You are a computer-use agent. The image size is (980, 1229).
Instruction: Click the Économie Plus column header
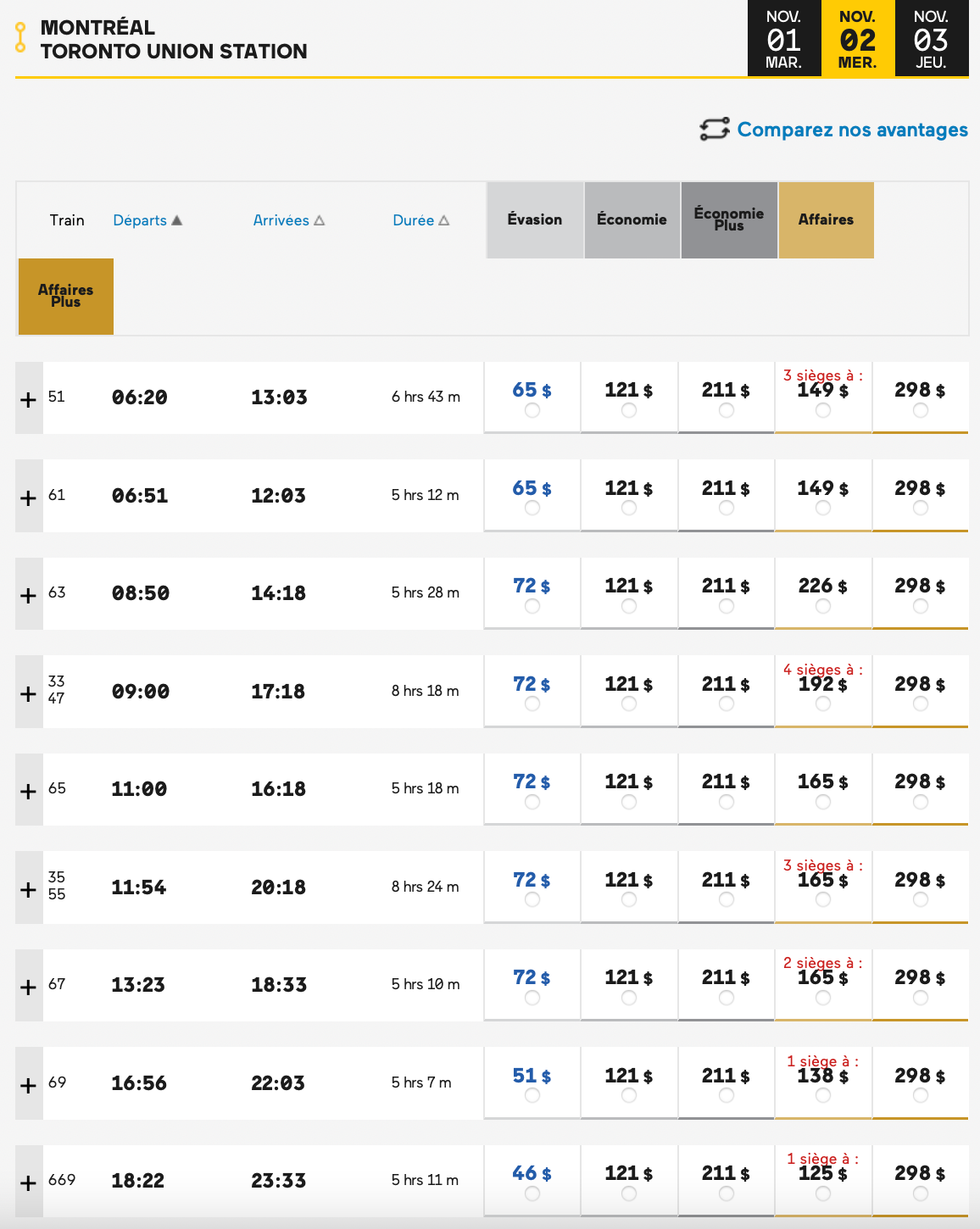(729, 220)
